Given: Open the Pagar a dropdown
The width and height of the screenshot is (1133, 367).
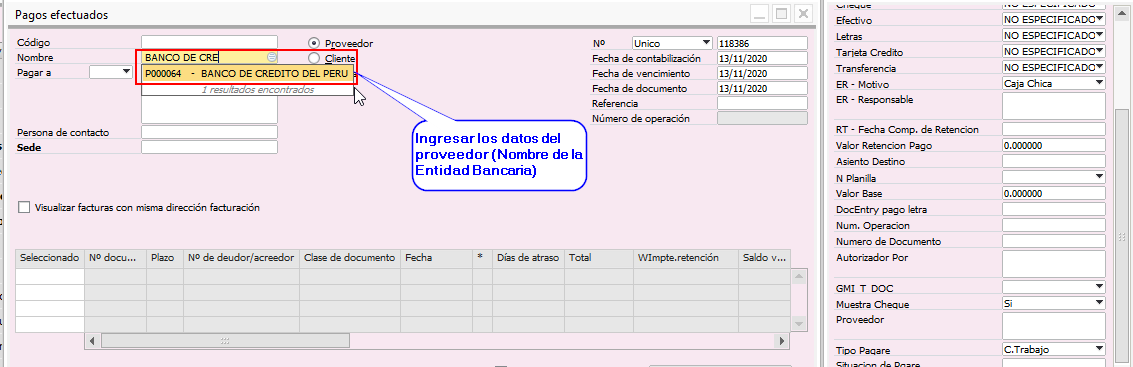Looking at the screenshot, I should [x=126, y=72].
